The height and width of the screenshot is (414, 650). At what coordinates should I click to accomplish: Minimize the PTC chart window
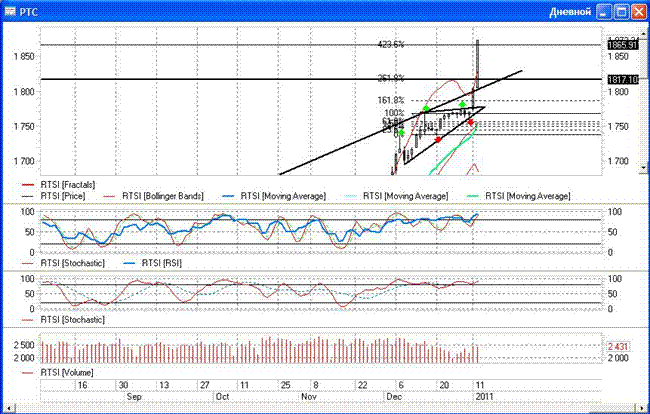coord(604,12)
